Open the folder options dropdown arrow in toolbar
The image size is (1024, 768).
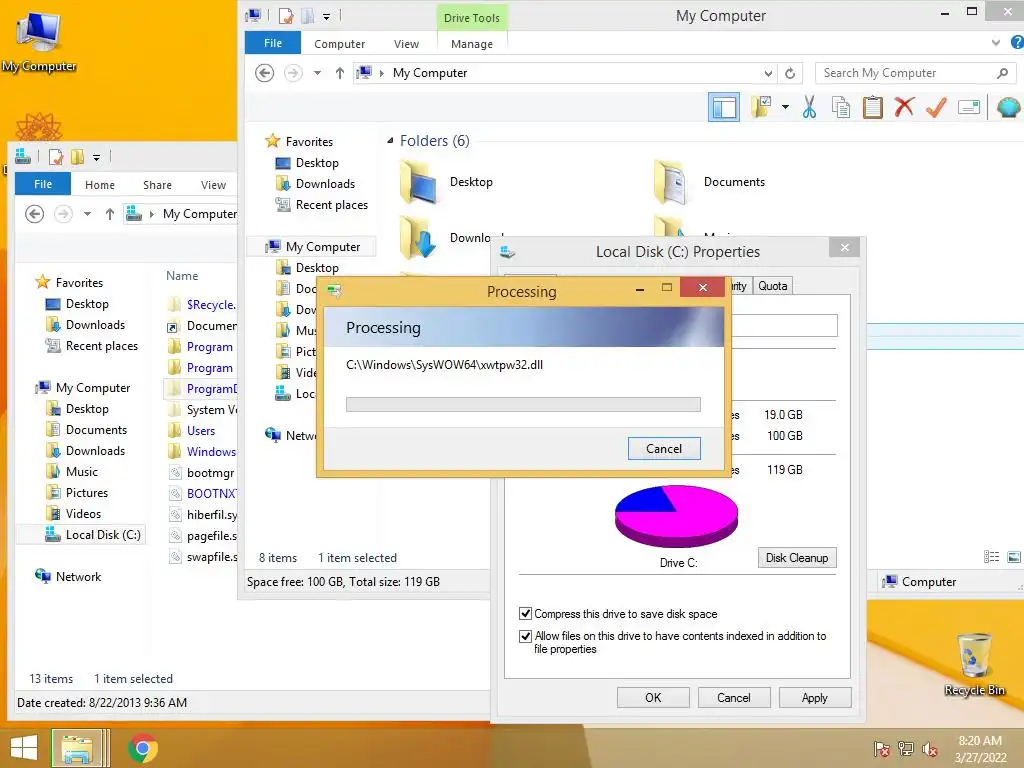tap(785, 107)
